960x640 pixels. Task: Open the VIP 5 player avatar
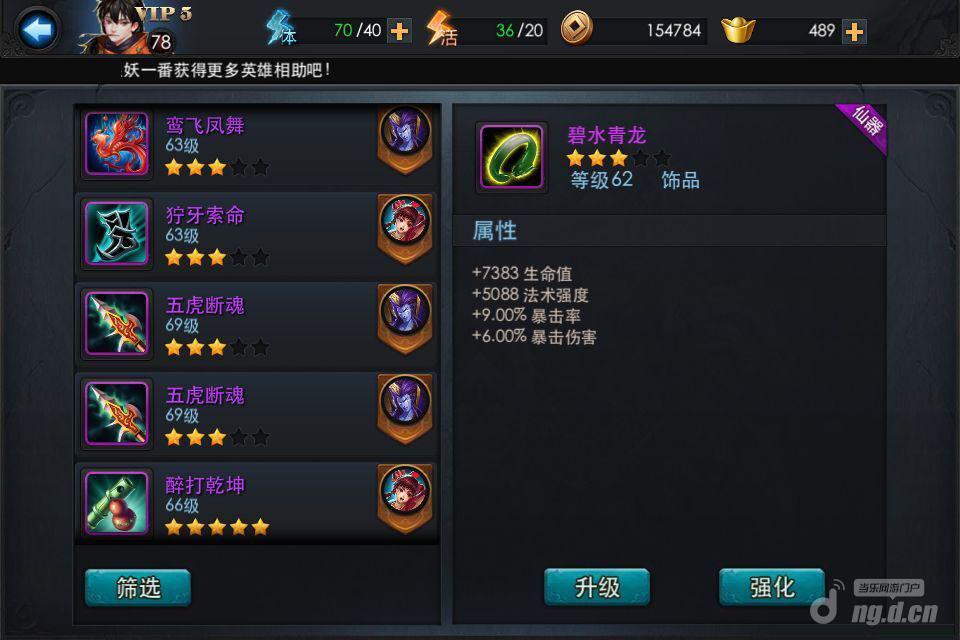coord(121,28)
